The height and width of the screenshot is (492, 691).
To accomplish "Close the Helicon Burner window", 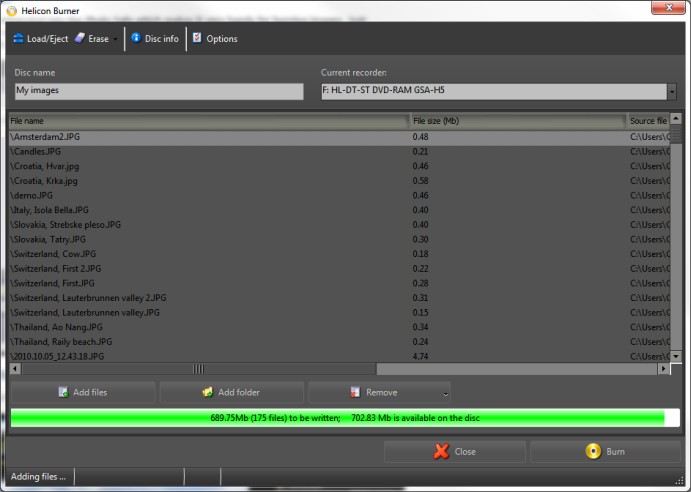I will coord(669,7).
